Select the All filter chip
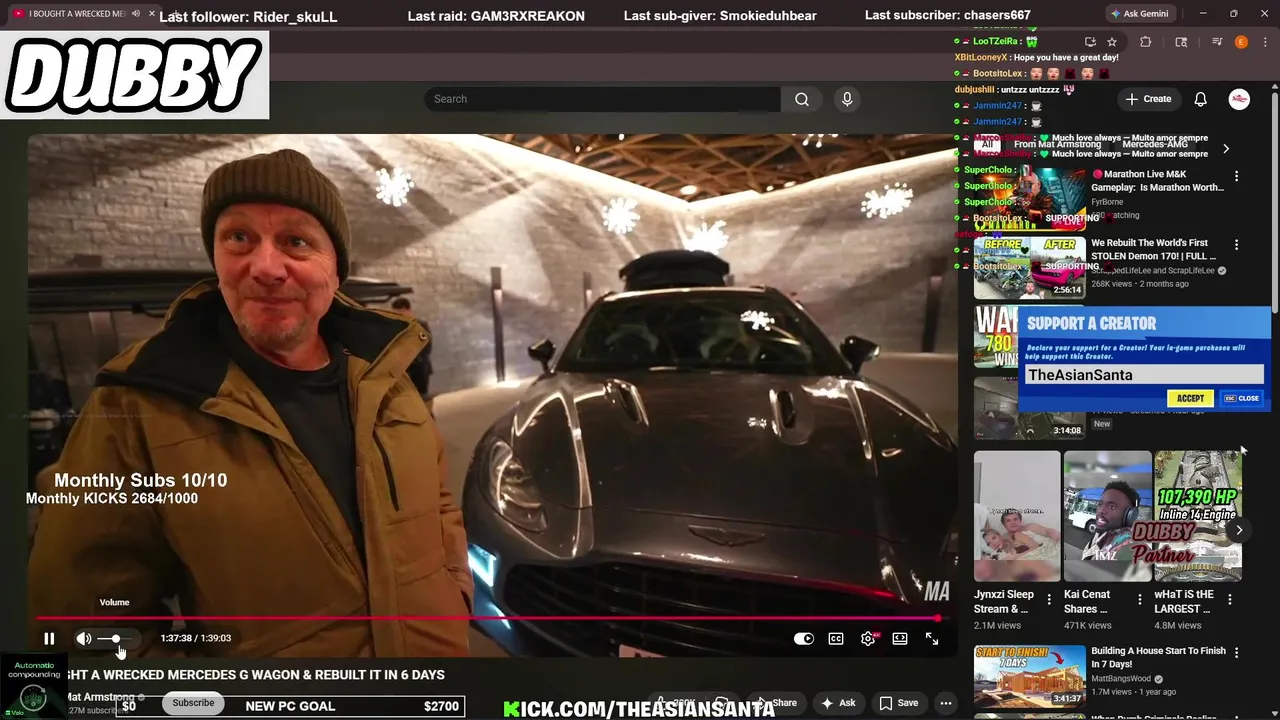Viewport: 1280px width, 720px height. 987,145
